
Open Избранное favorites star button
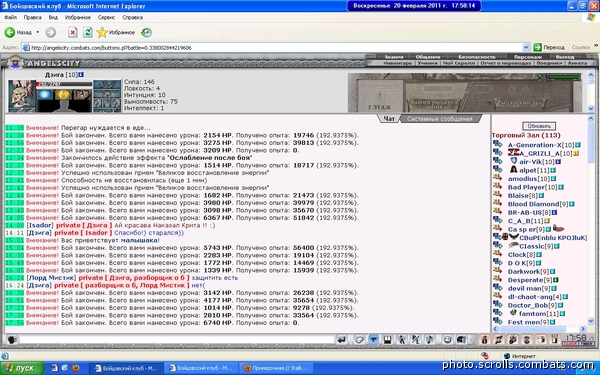(116, 33)
